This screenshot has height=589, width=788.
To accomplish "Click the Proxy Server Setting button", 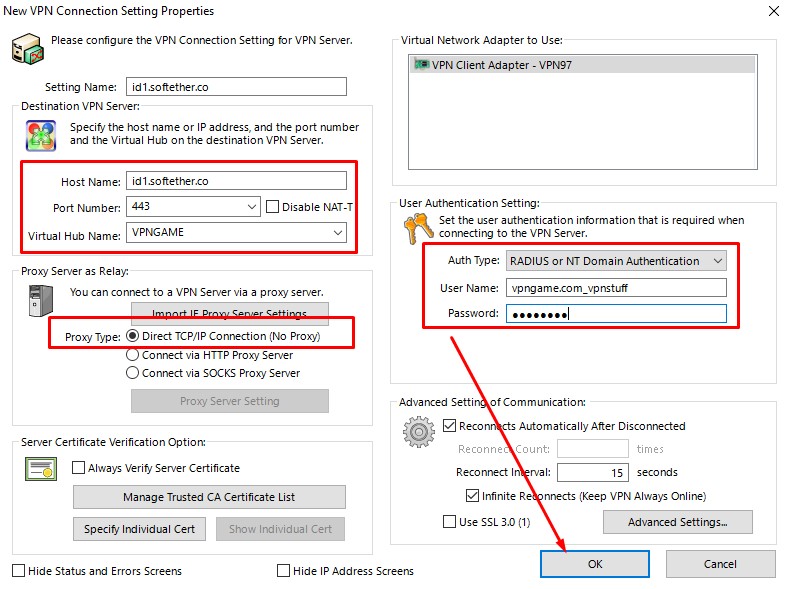I will point(230,401).
